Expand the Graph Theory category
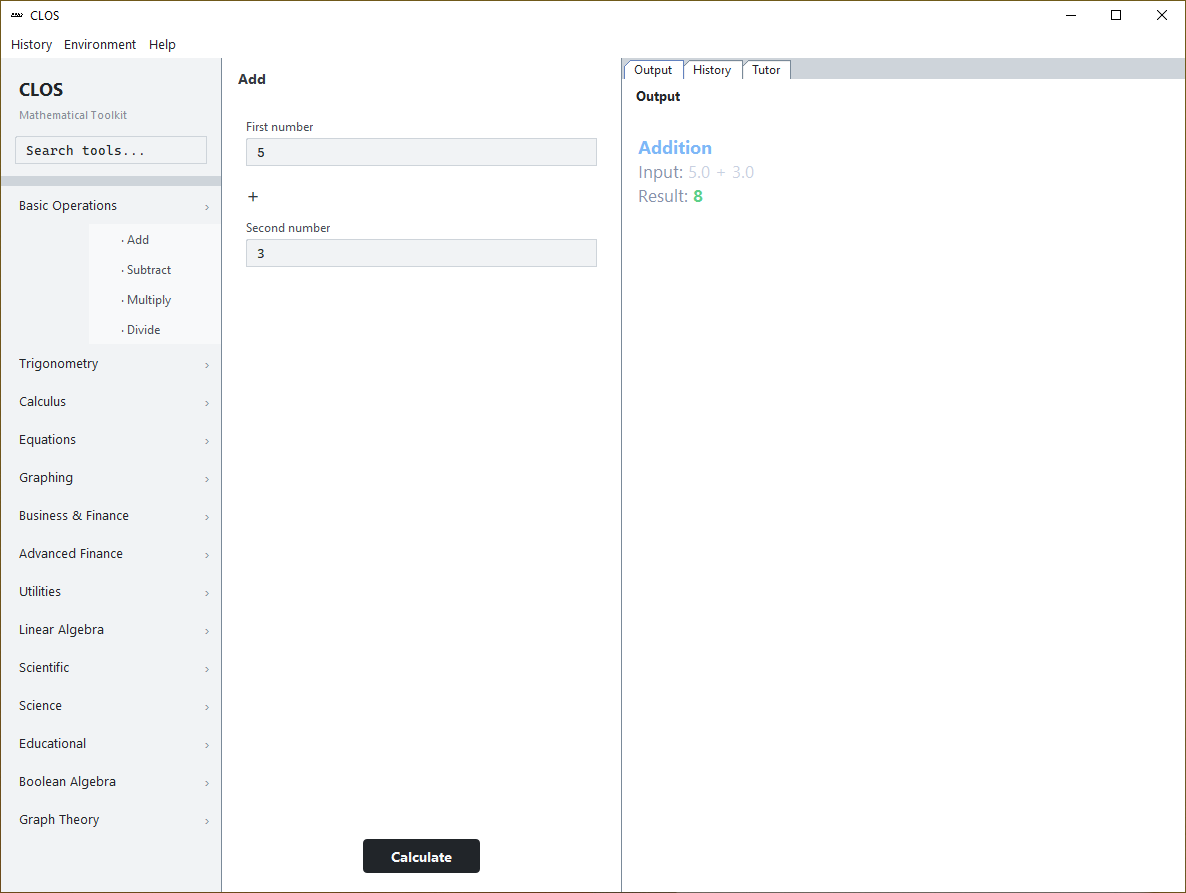 point(112,820)
